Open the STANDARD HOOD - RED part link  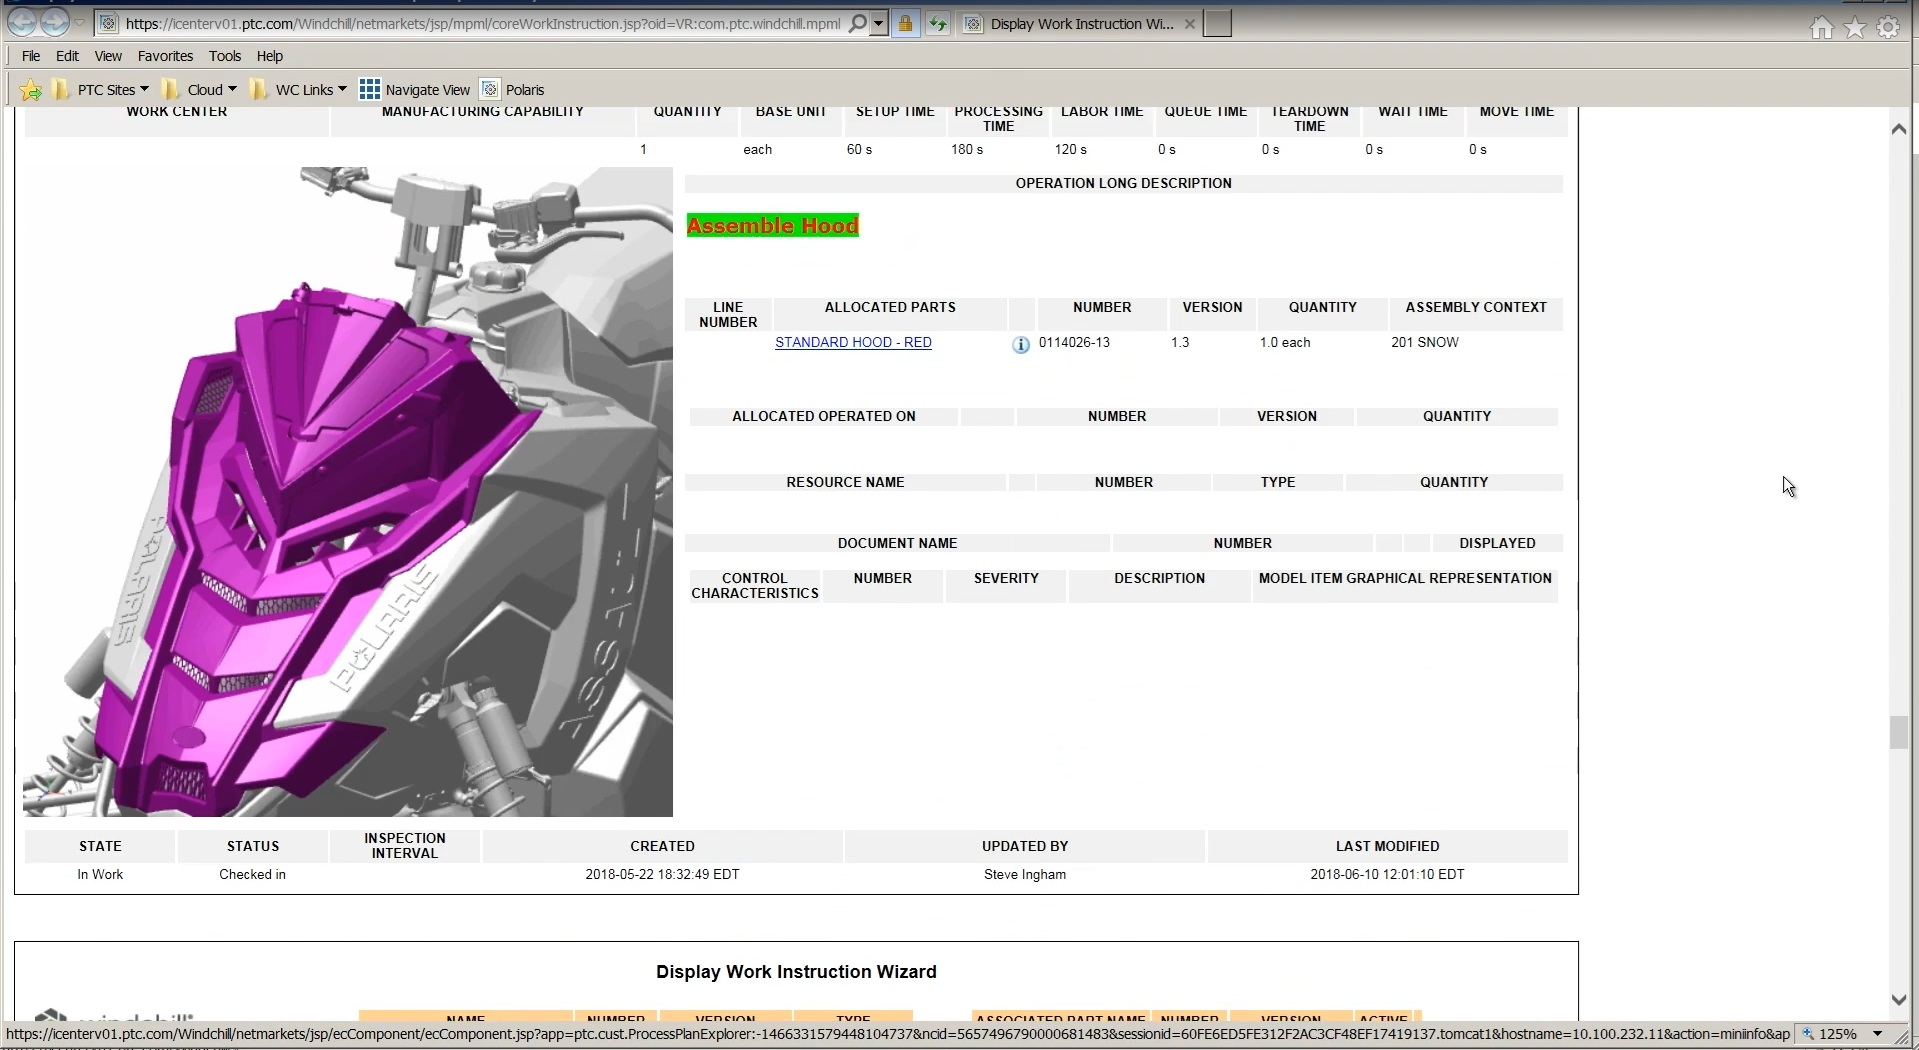(x=853, y=342)
